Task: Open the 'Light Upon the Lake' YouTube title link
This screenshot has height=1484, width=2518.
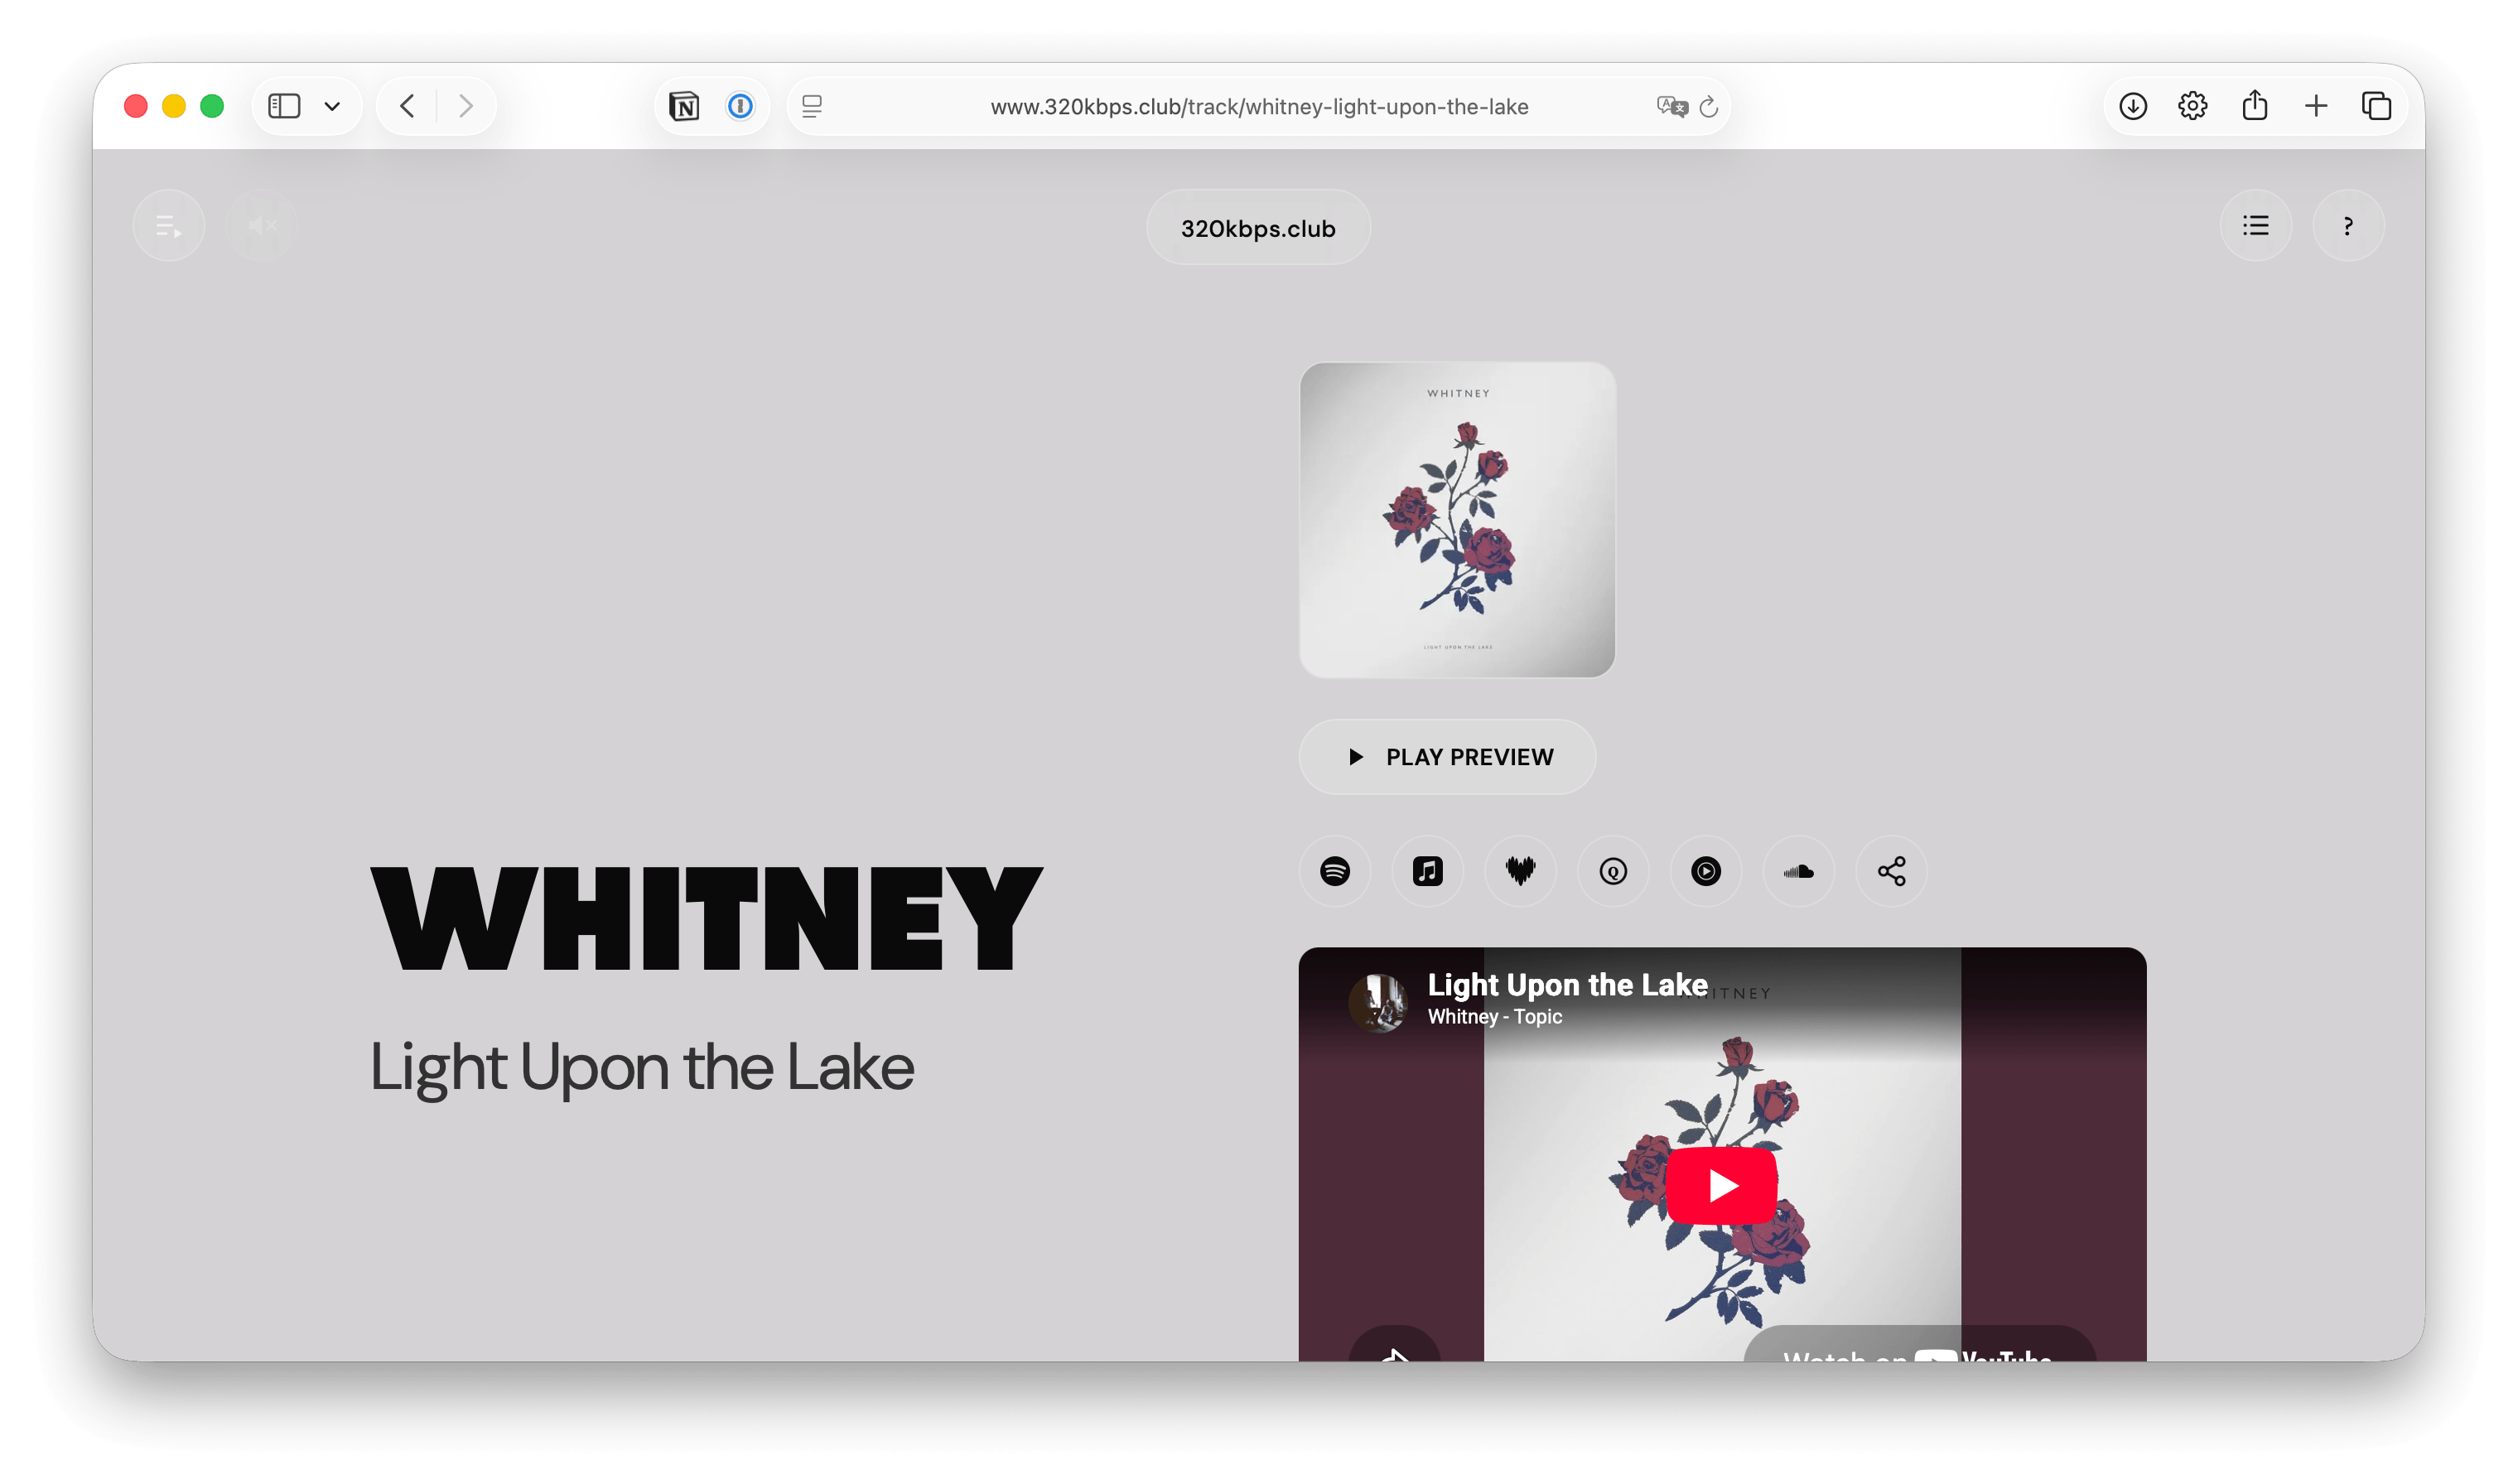Action: 1567,985
